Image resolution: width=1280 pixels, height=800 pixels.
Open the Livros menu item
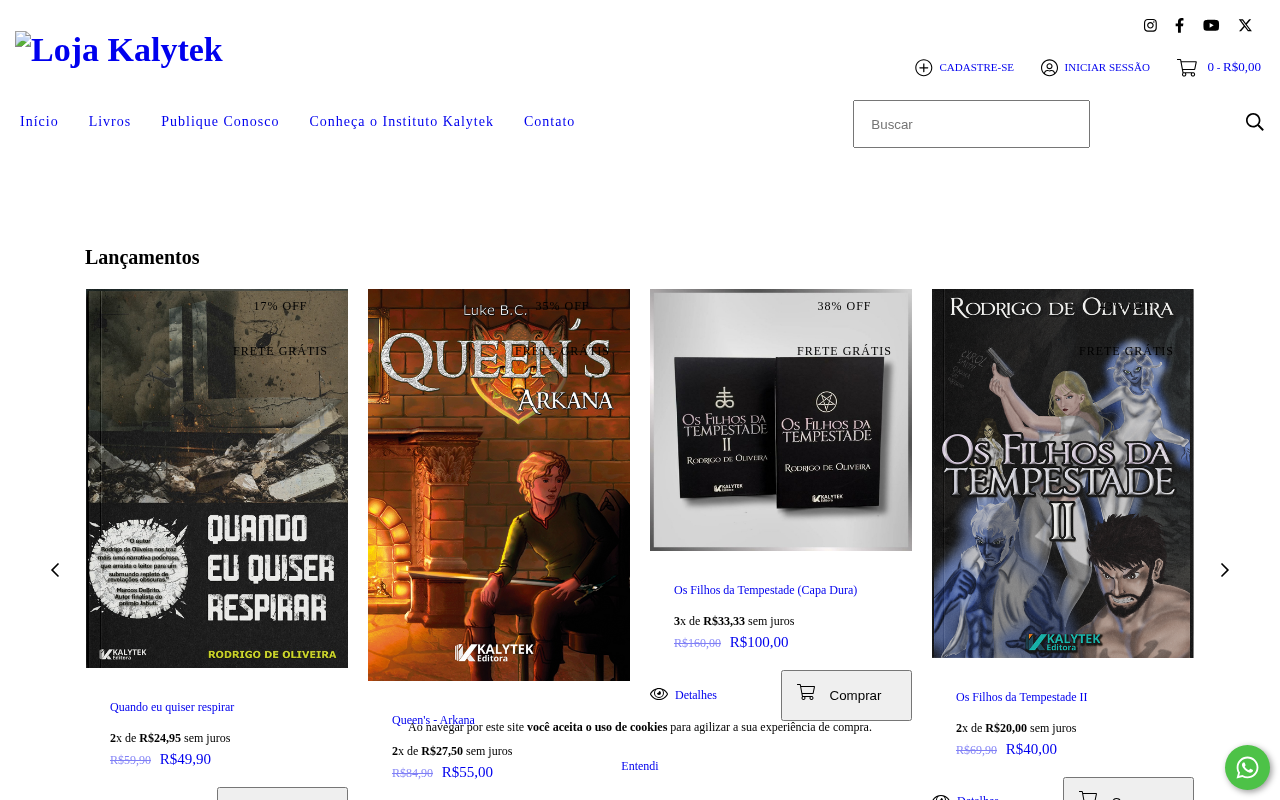(110, 121)
